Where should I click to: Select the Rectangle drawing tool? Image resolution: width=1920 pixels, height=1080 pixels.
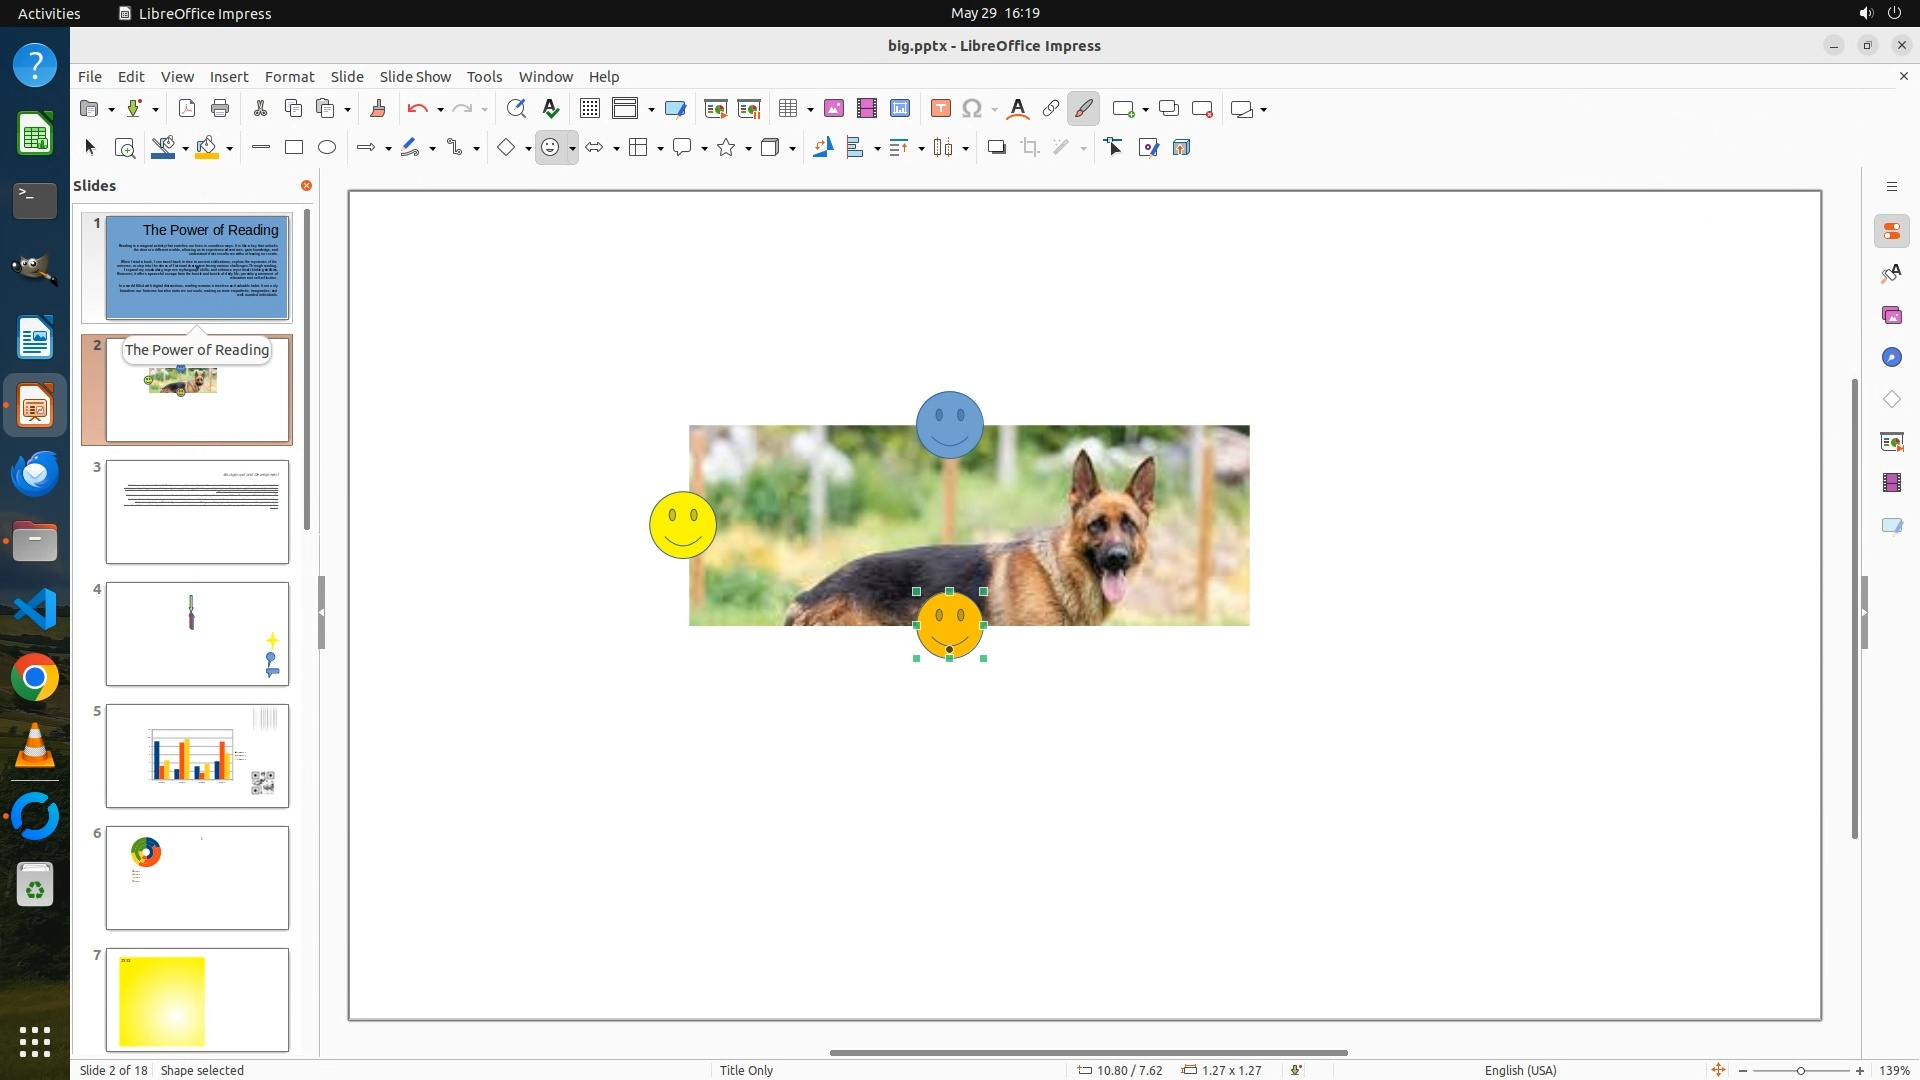(x=294, y=148)
